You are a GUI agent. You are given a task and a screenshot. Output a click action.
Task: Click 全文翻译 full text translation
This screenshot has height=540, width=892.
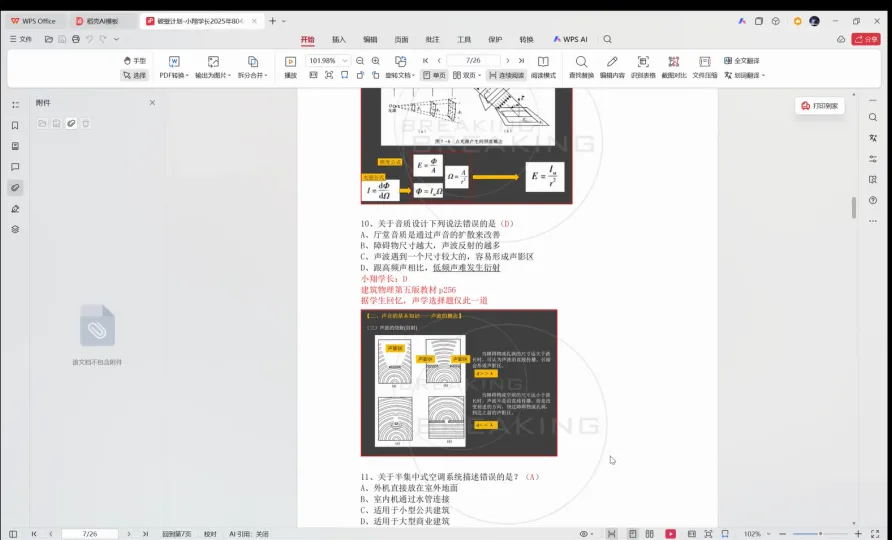click(742, 60)
